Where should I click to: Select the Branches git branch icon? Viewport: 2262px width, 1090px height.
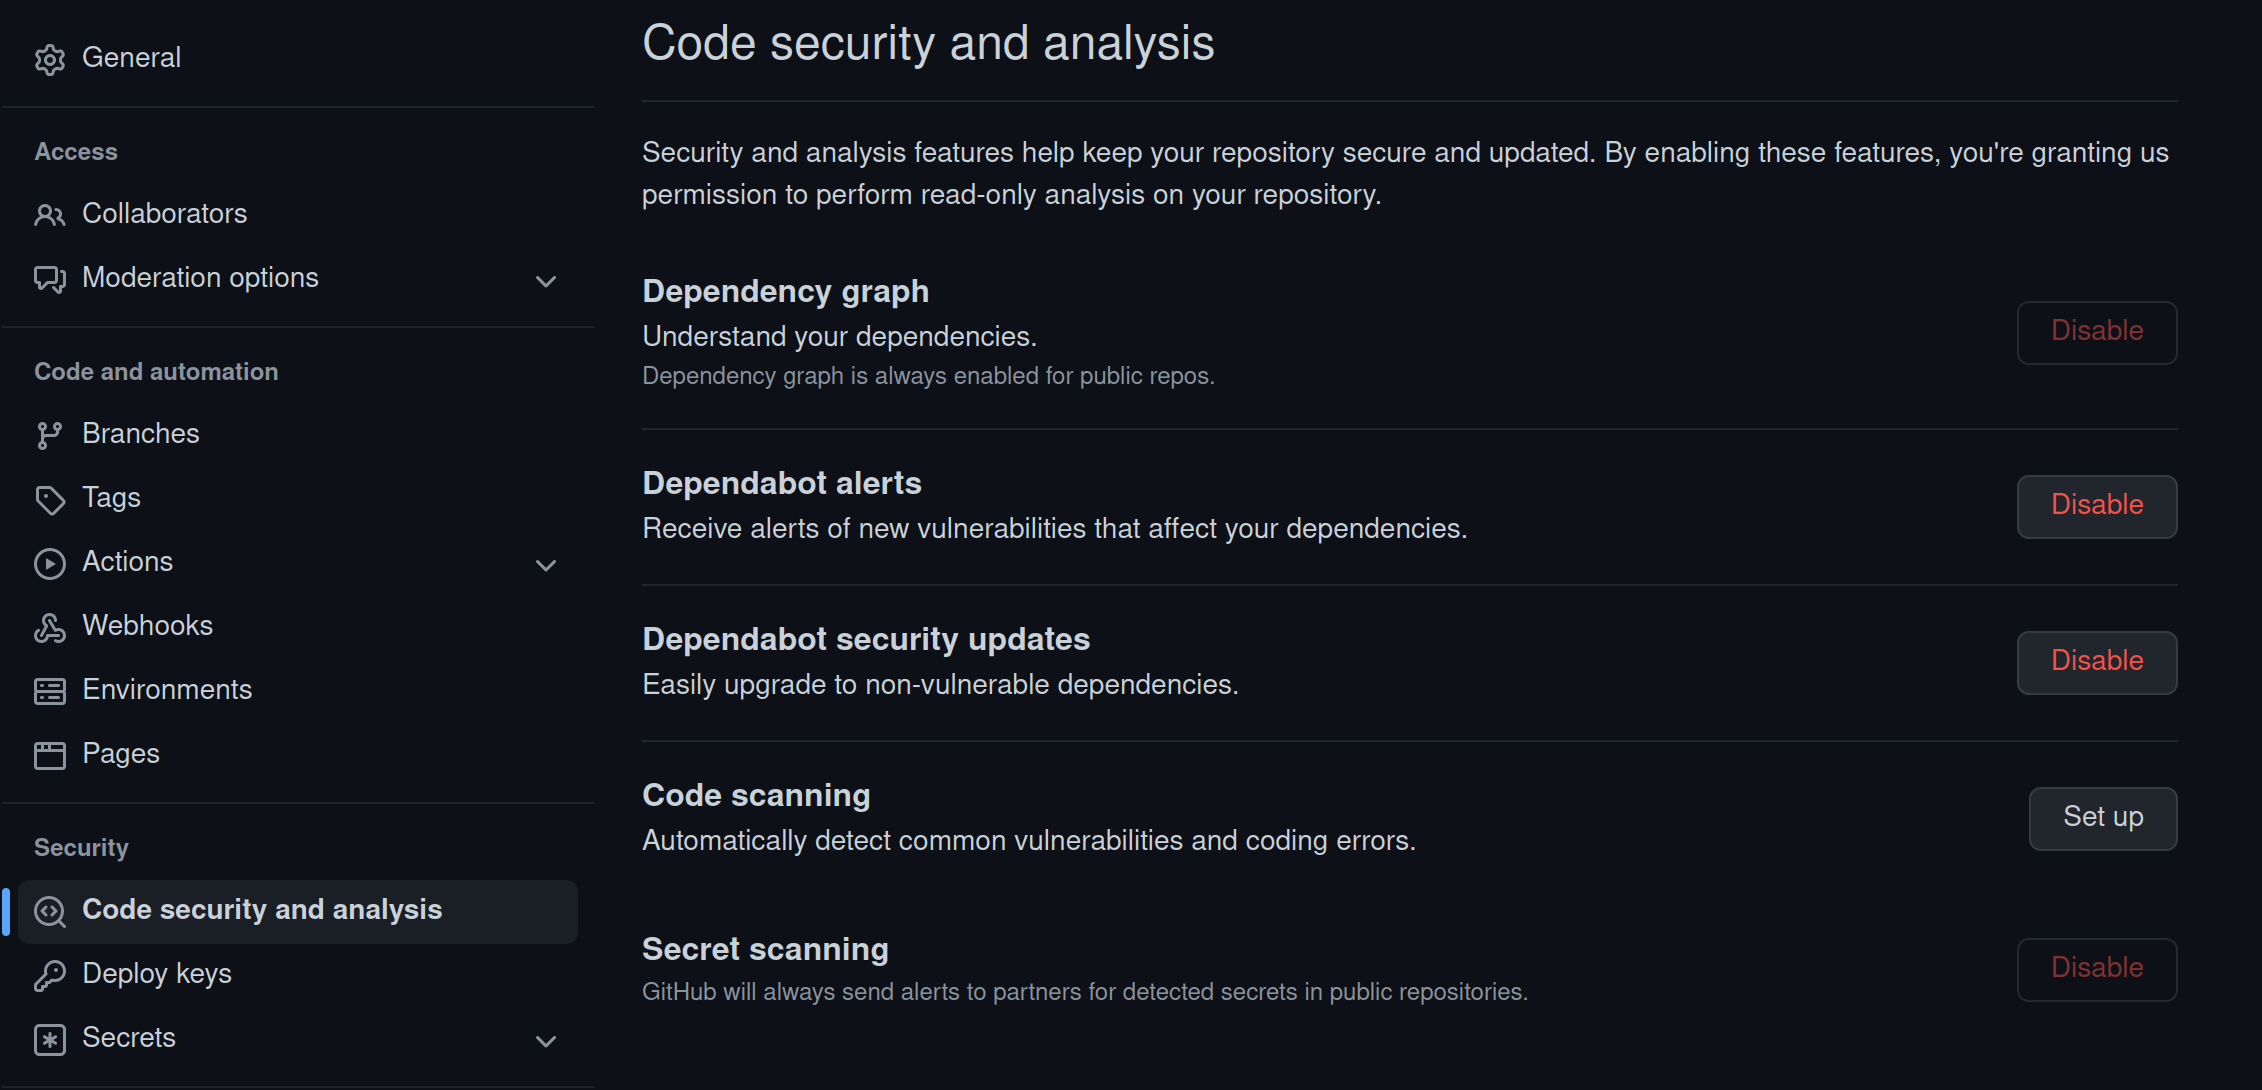(49, 433)
